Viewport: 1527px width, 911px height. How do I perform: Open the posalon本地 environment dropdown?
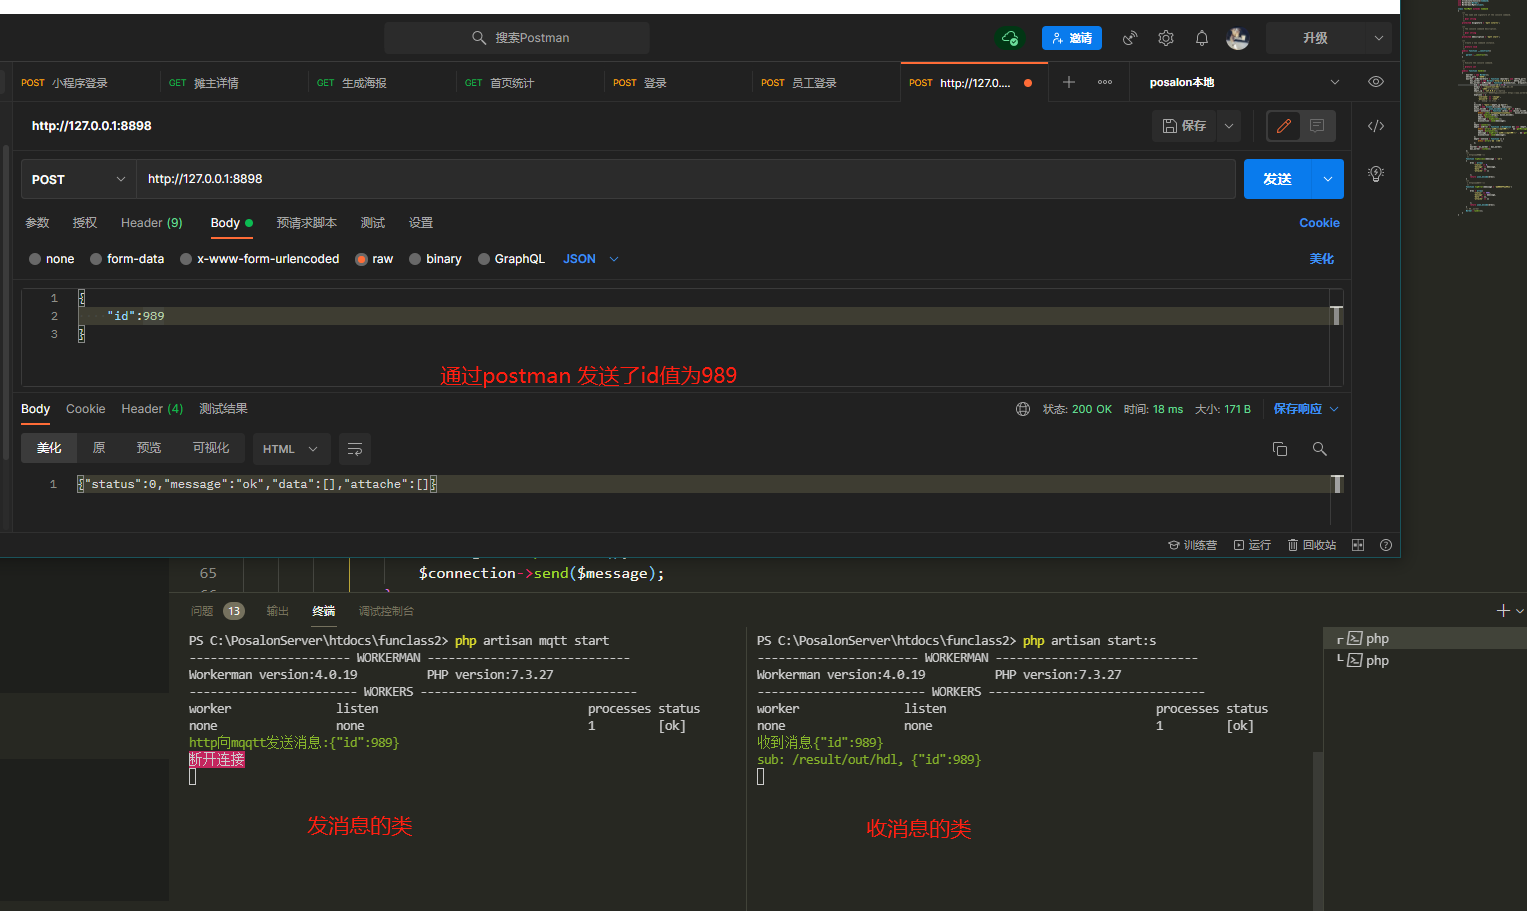[1243, 82]
